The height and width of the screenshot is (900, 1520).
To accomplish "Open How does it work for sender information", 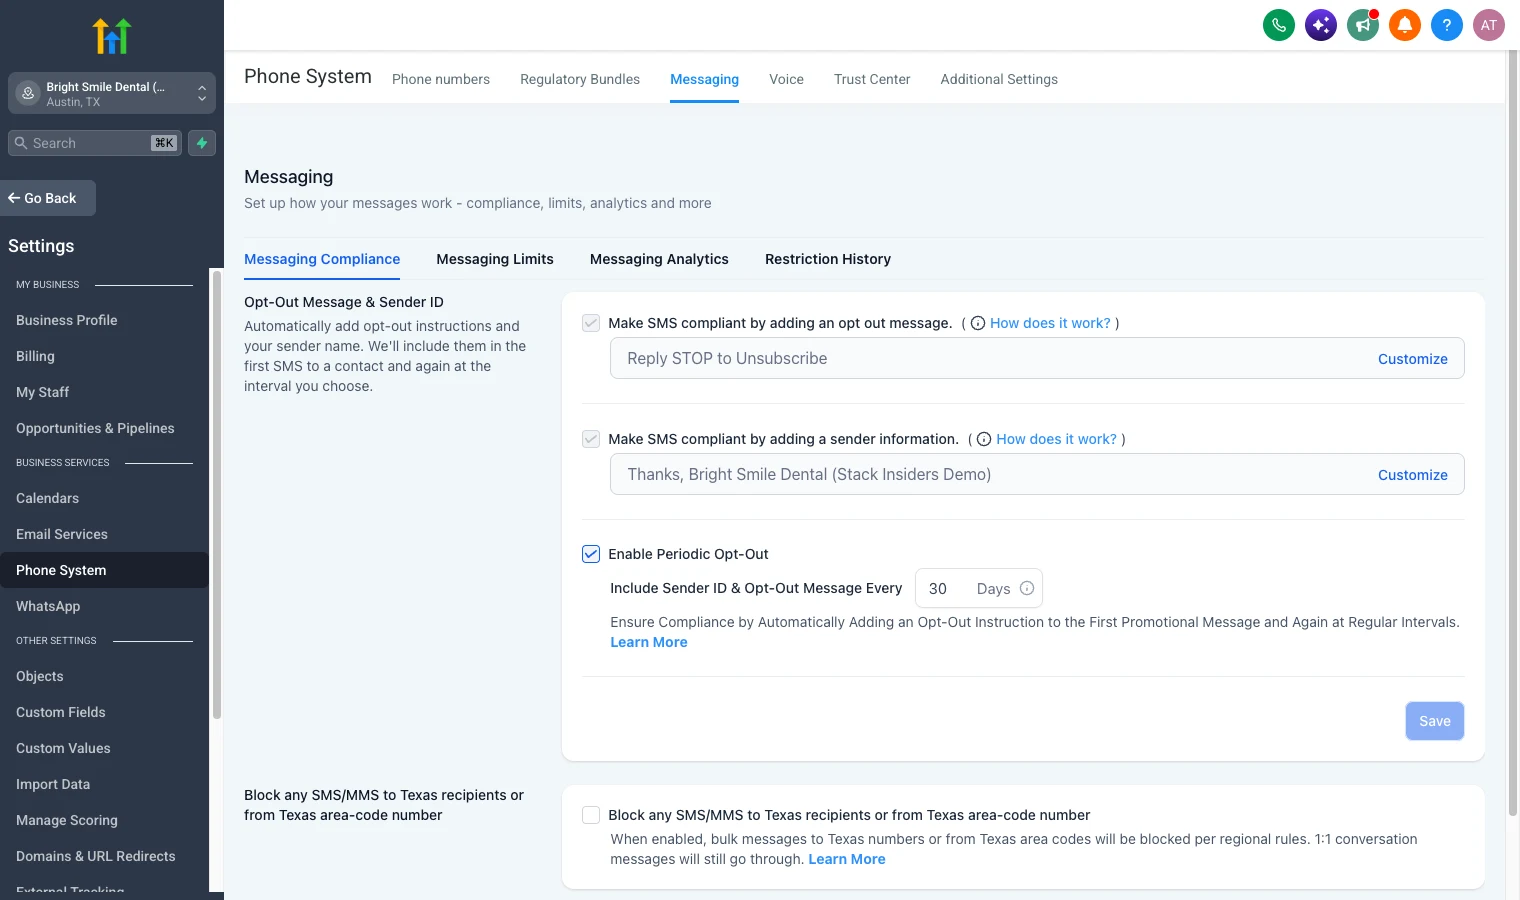I will pyautogui.click(x=1056, y=439).
